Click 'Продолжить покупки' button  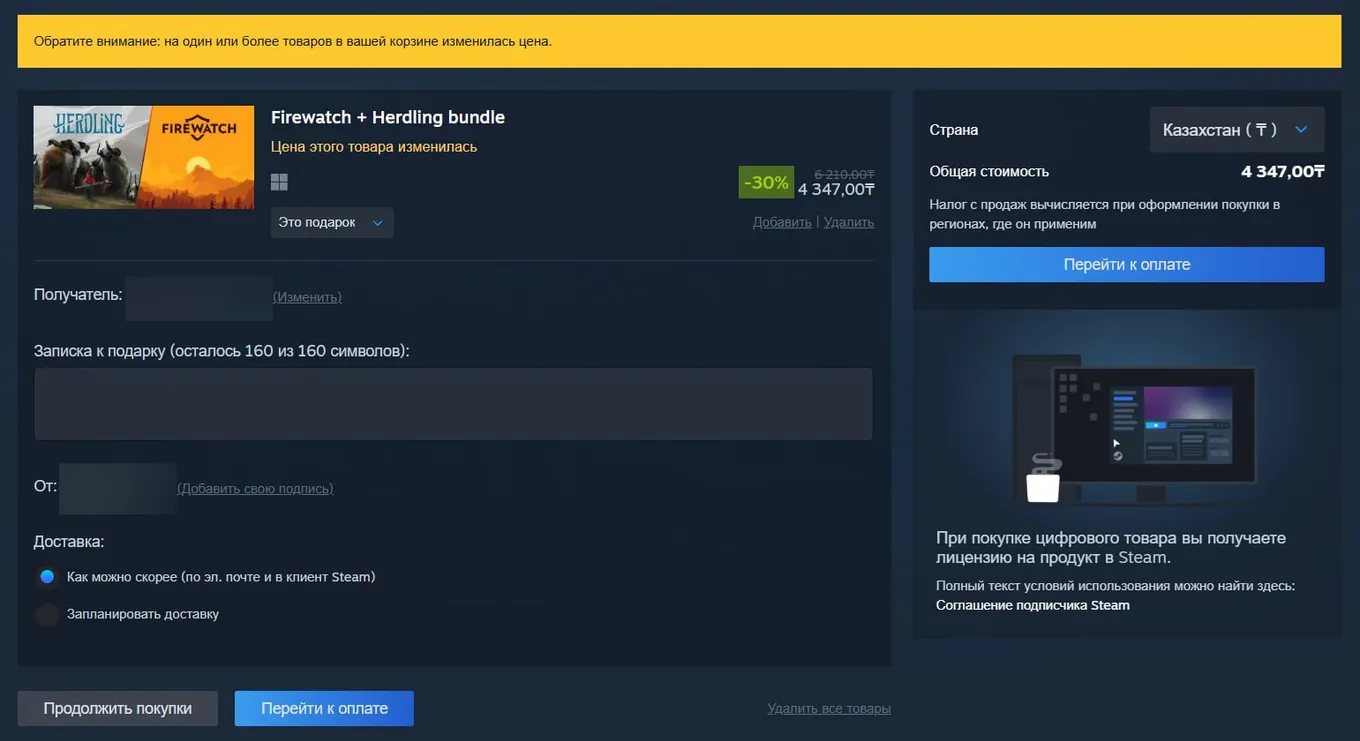point(118,708)
